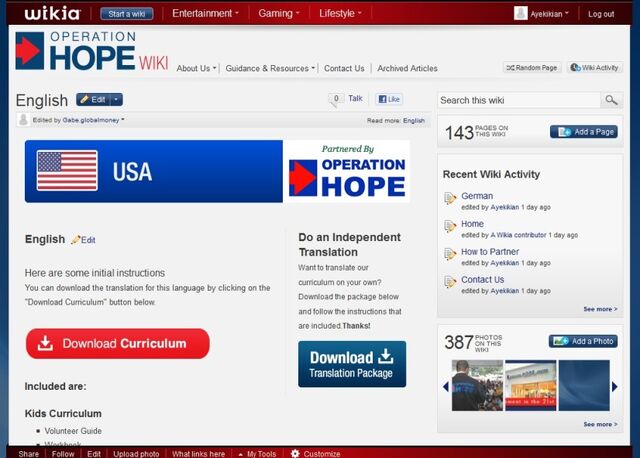The image size is (640, 458).
Task: Click the Log out link
Action: (x=601, y=14)
